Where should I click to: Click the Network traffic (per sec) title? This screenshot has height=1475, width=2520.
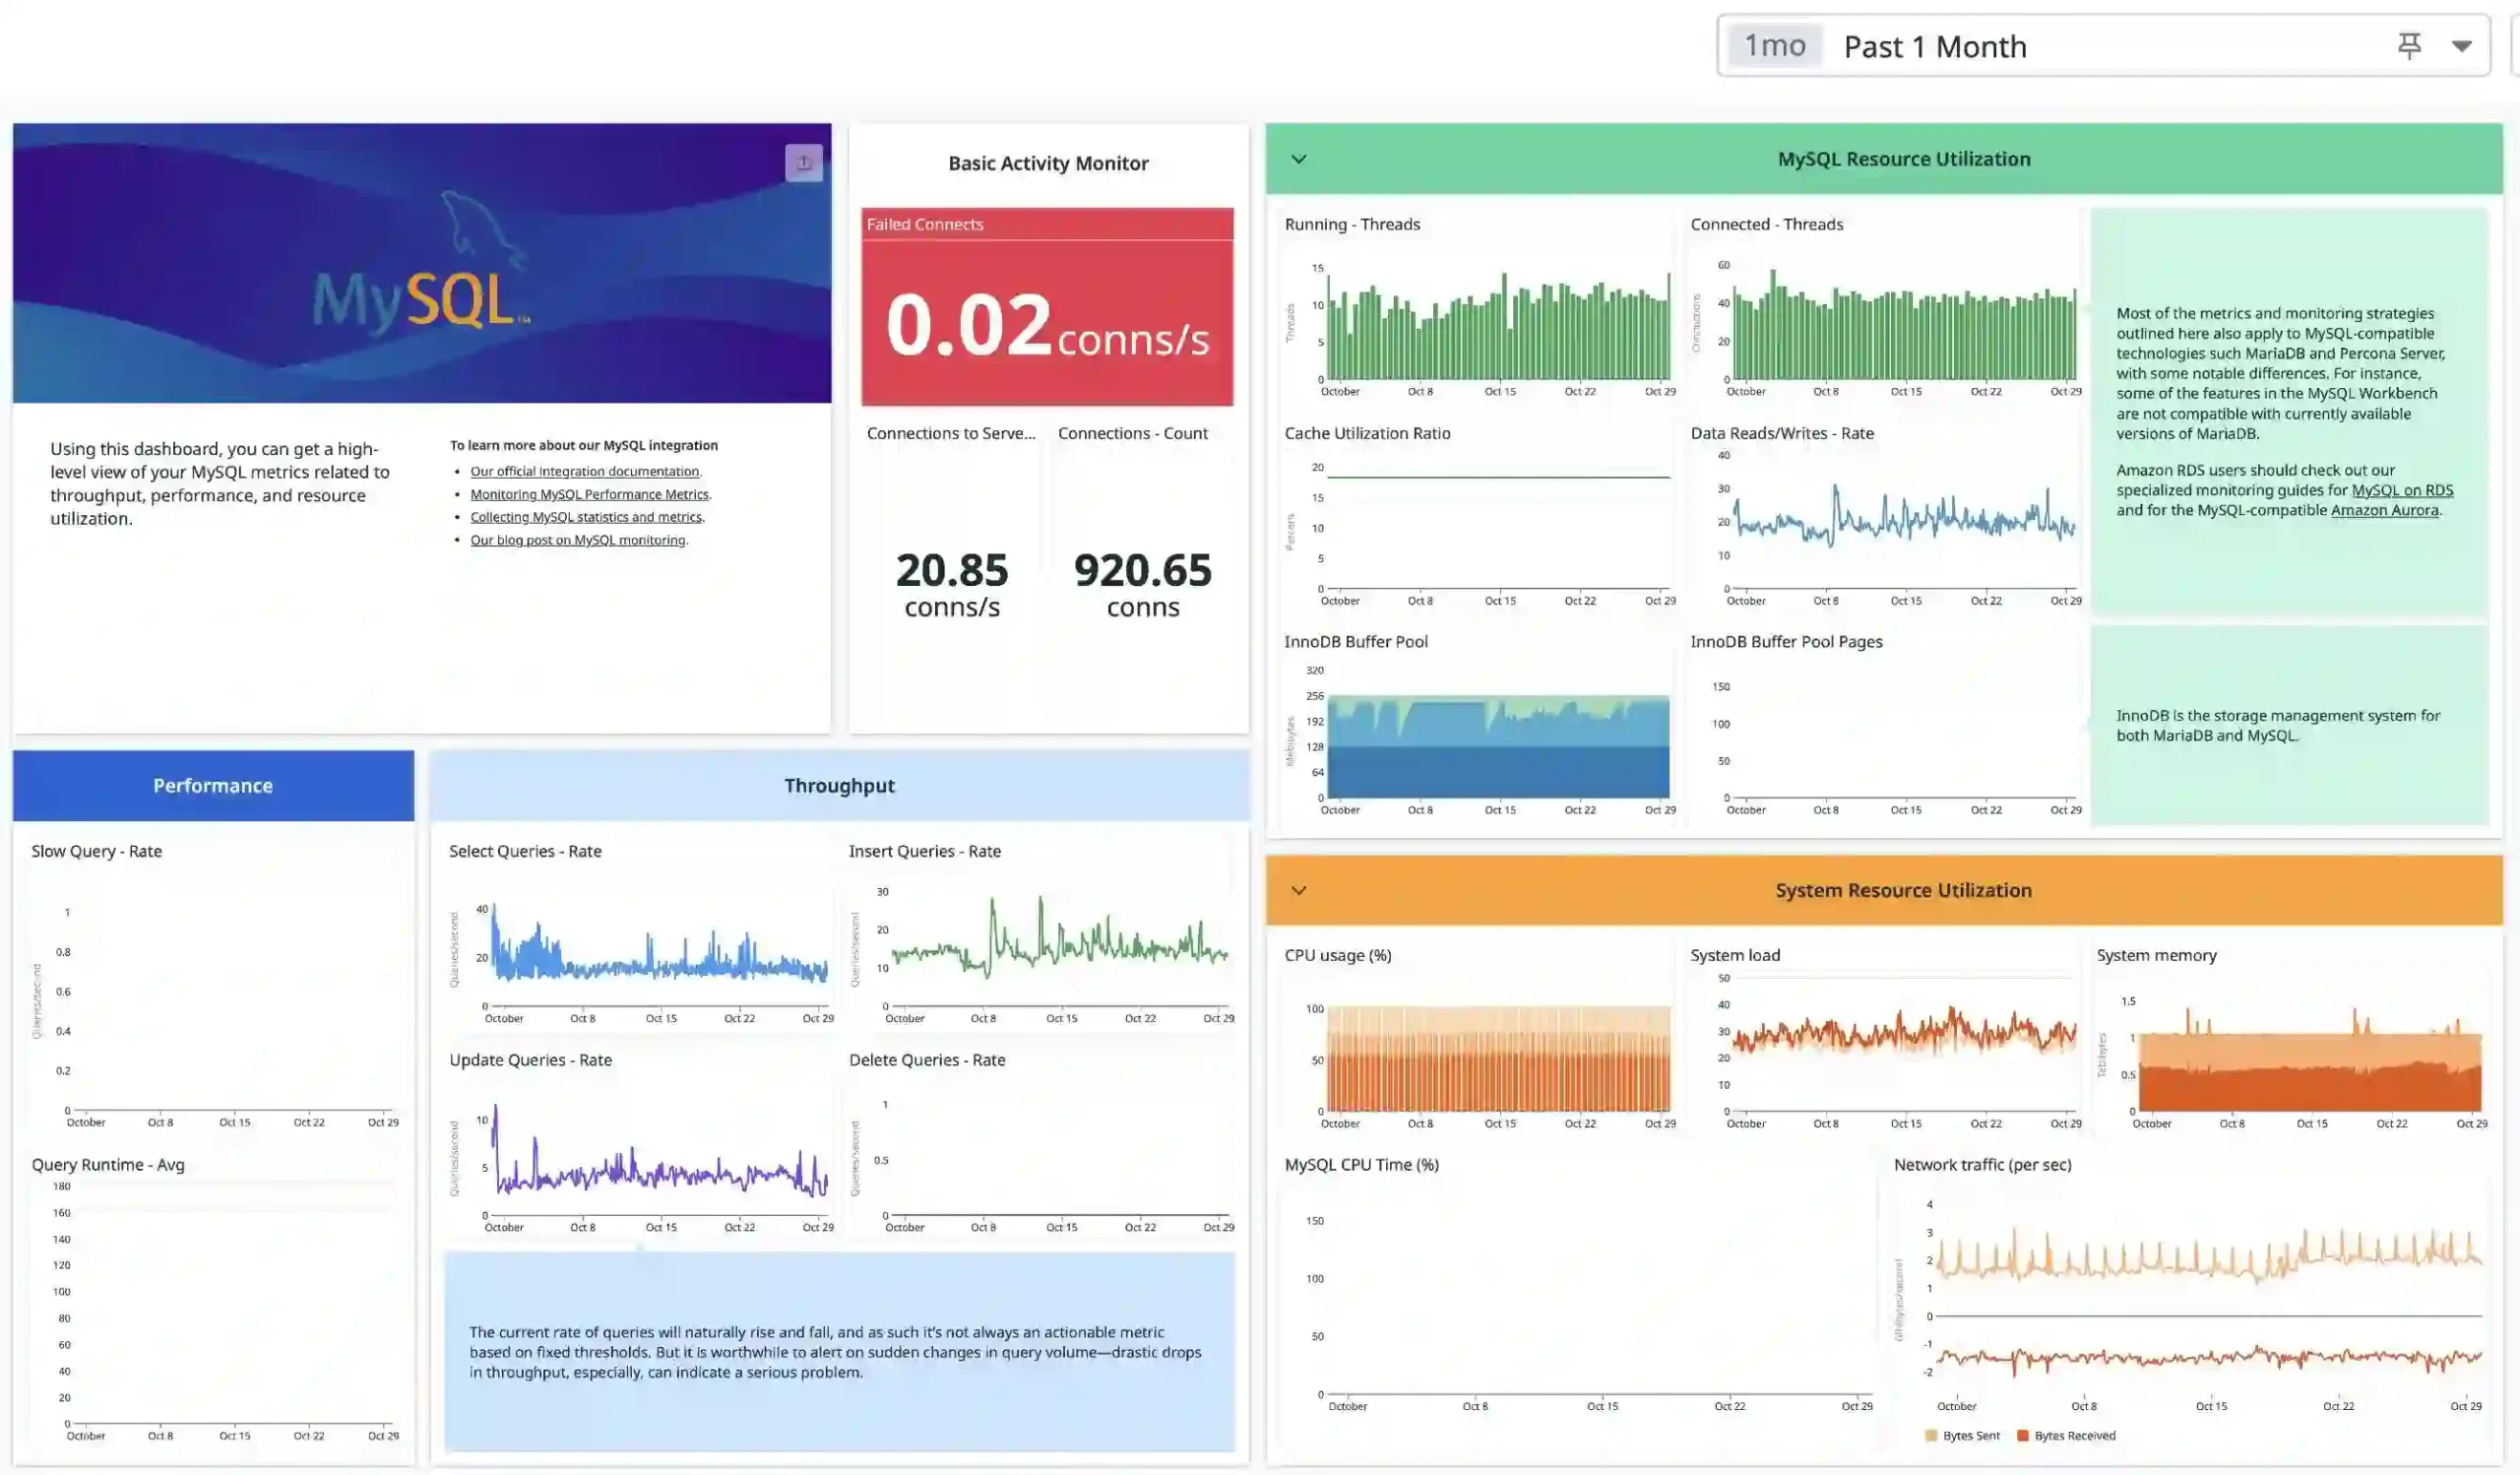tap(1982, 1165)
